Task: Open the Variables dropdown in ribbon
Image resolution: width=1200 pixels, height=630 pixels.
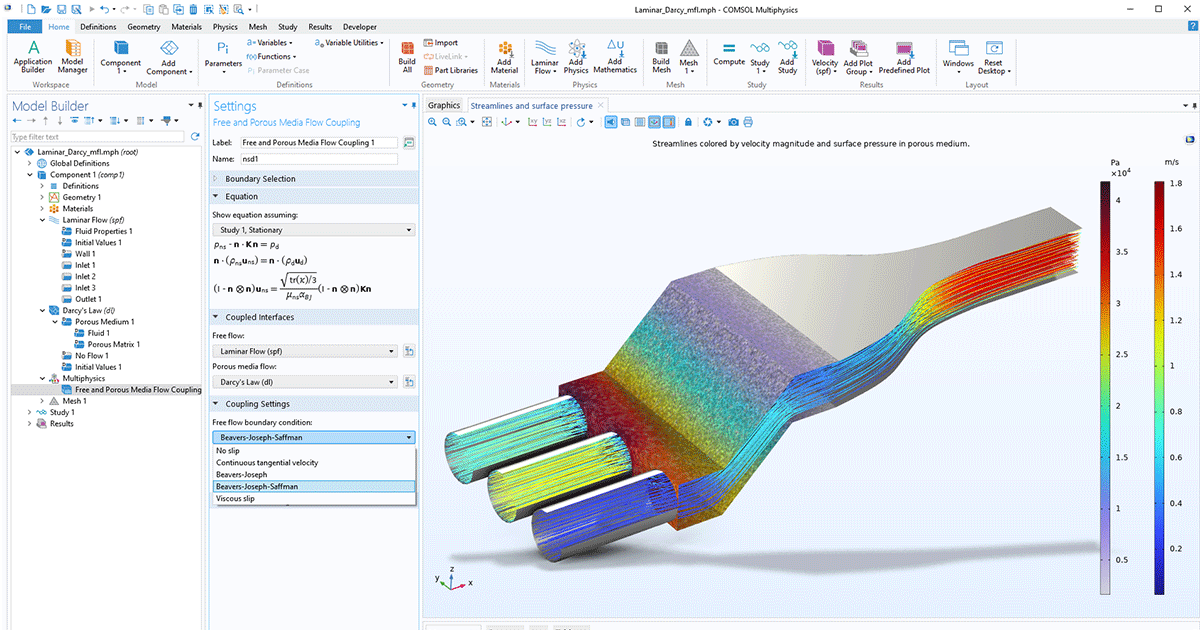Action: [272, 43]
